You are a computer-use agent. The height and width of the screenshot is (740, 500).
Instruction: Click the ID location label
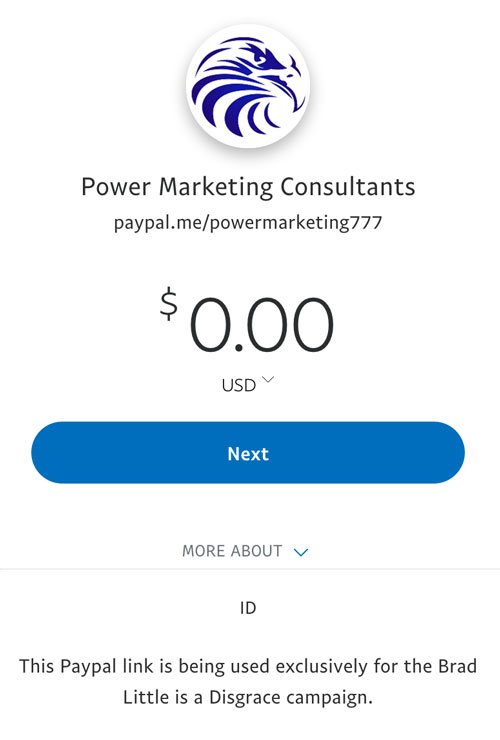pos(248,608)
